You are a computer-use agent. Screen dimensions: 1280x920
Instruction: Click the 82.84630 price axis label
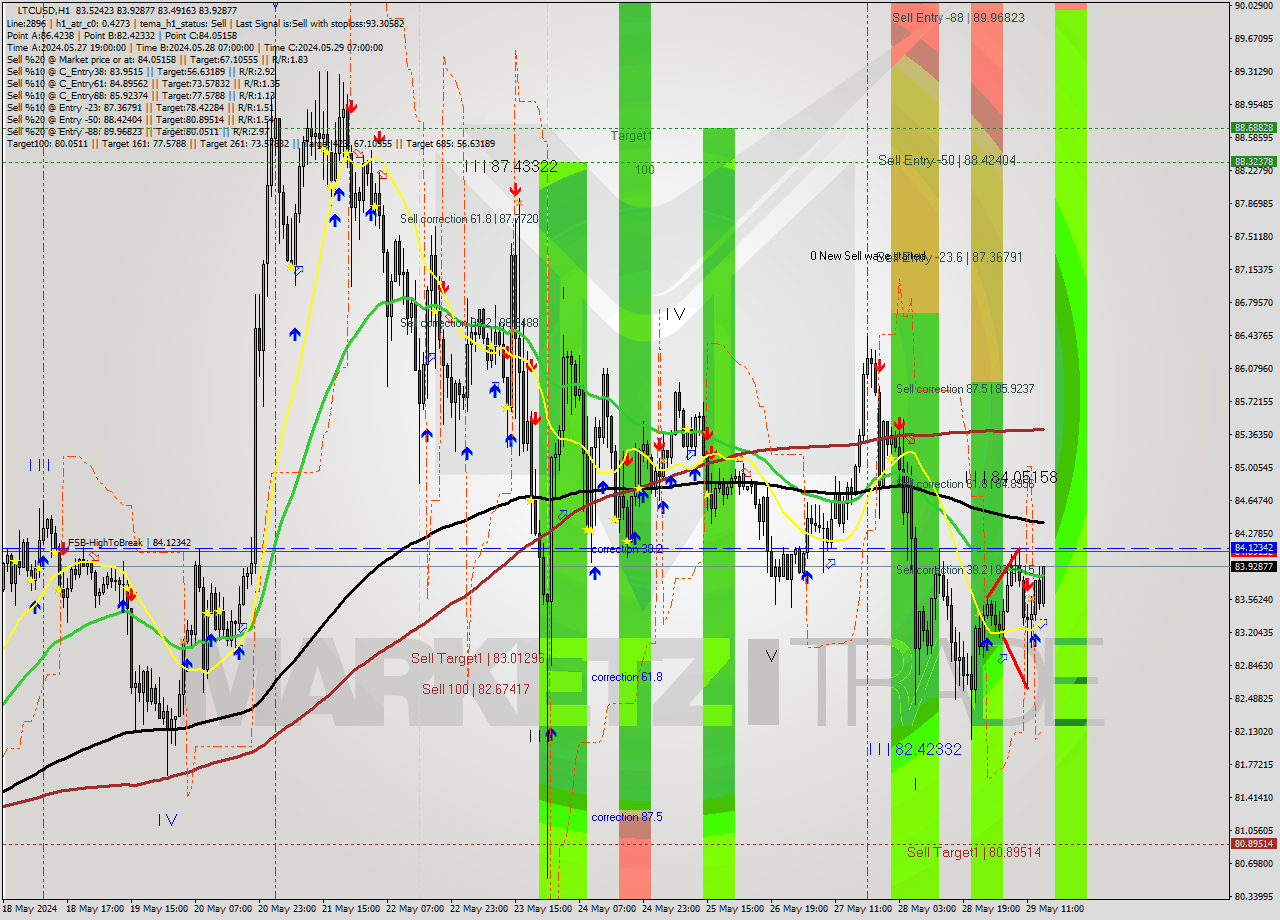click(1254, 665)
